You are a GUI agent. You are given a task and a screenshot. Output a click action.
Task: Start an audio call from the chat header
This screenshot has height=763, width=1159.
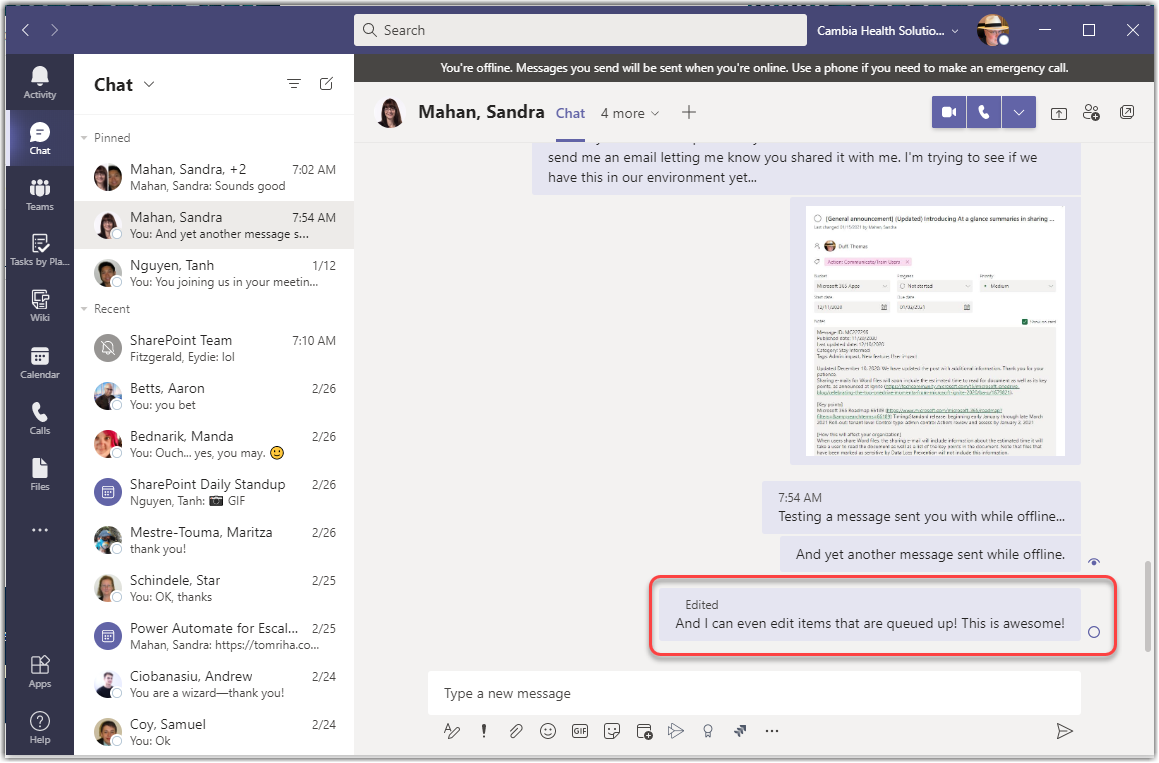[x=984, y=112]
